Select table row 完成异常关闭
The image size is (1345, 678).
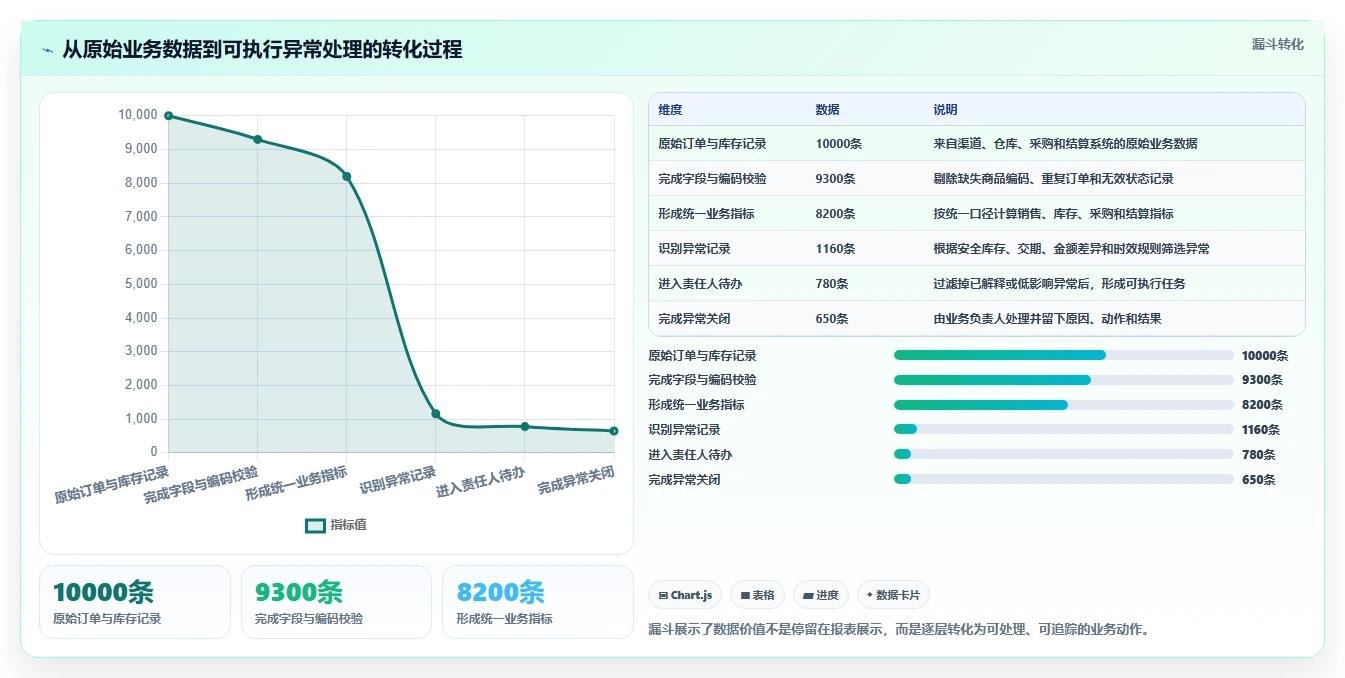pyautogui.click(x=977, y=319)
